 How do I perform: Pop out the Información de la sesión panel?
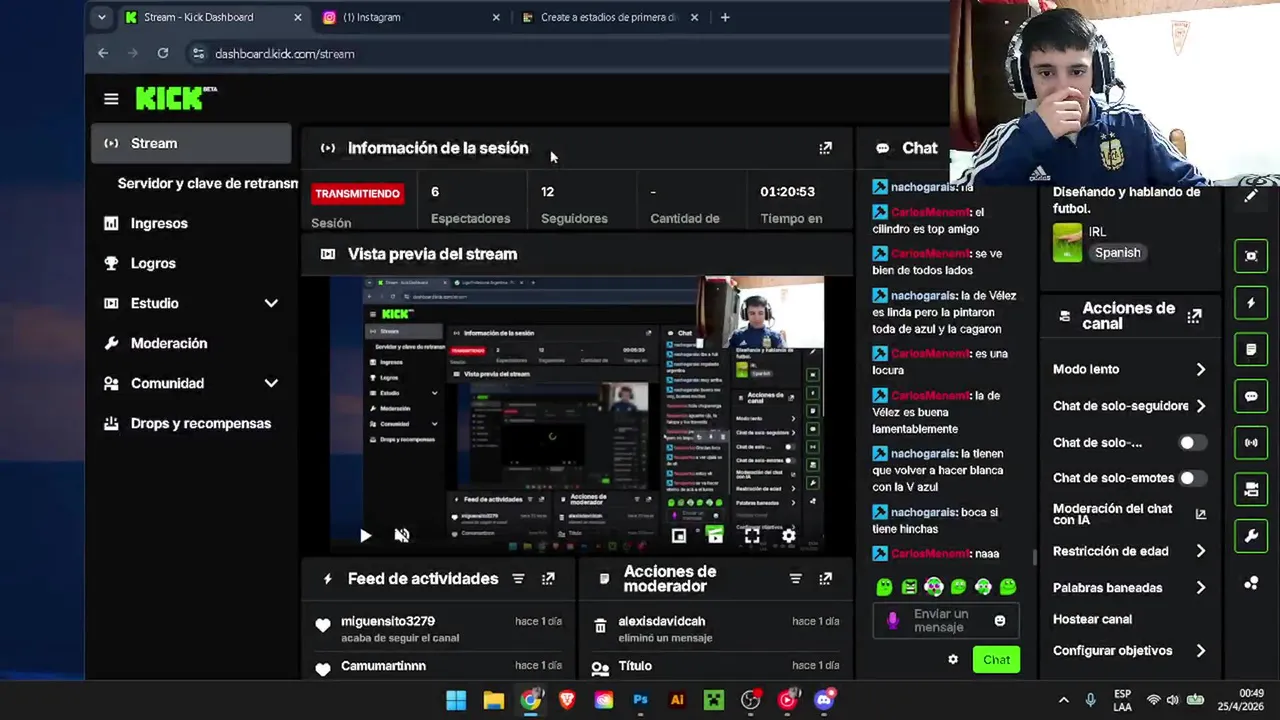[825, 148]
